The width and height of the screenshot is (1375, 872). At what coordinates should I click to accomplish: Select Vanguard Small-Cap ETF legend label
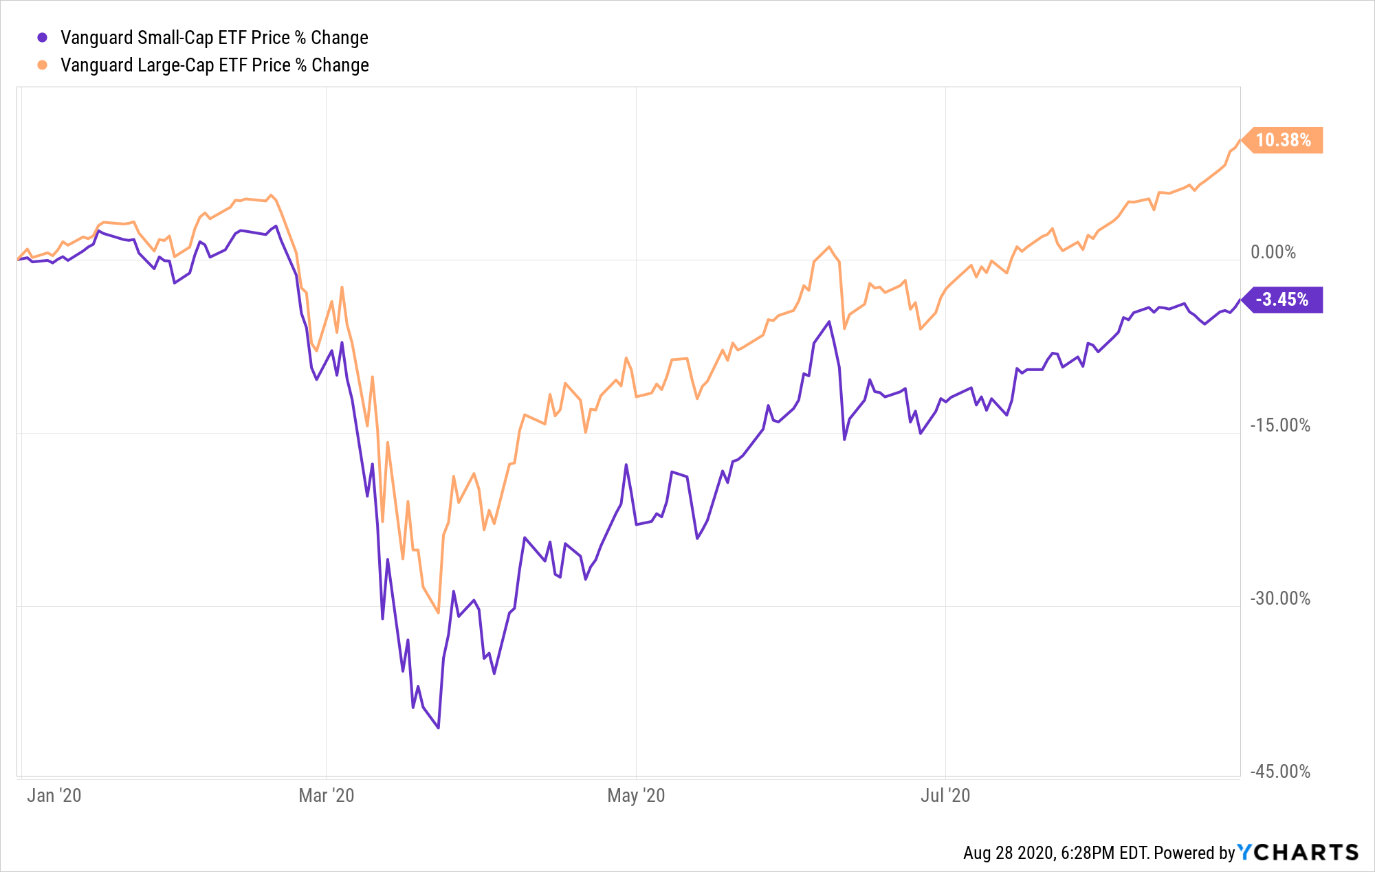pyautogui.click(x=215, y=38)
